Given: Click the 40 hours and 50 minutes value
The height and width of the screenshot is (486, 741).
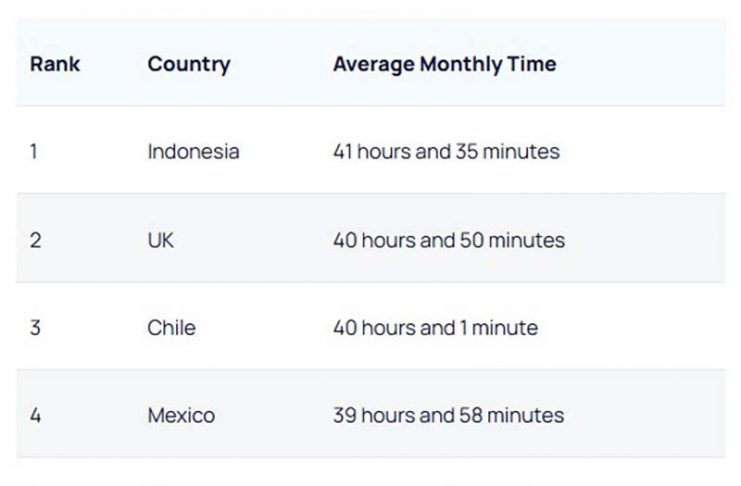Looking at the screenshot, I should click(x=448, y=240).
